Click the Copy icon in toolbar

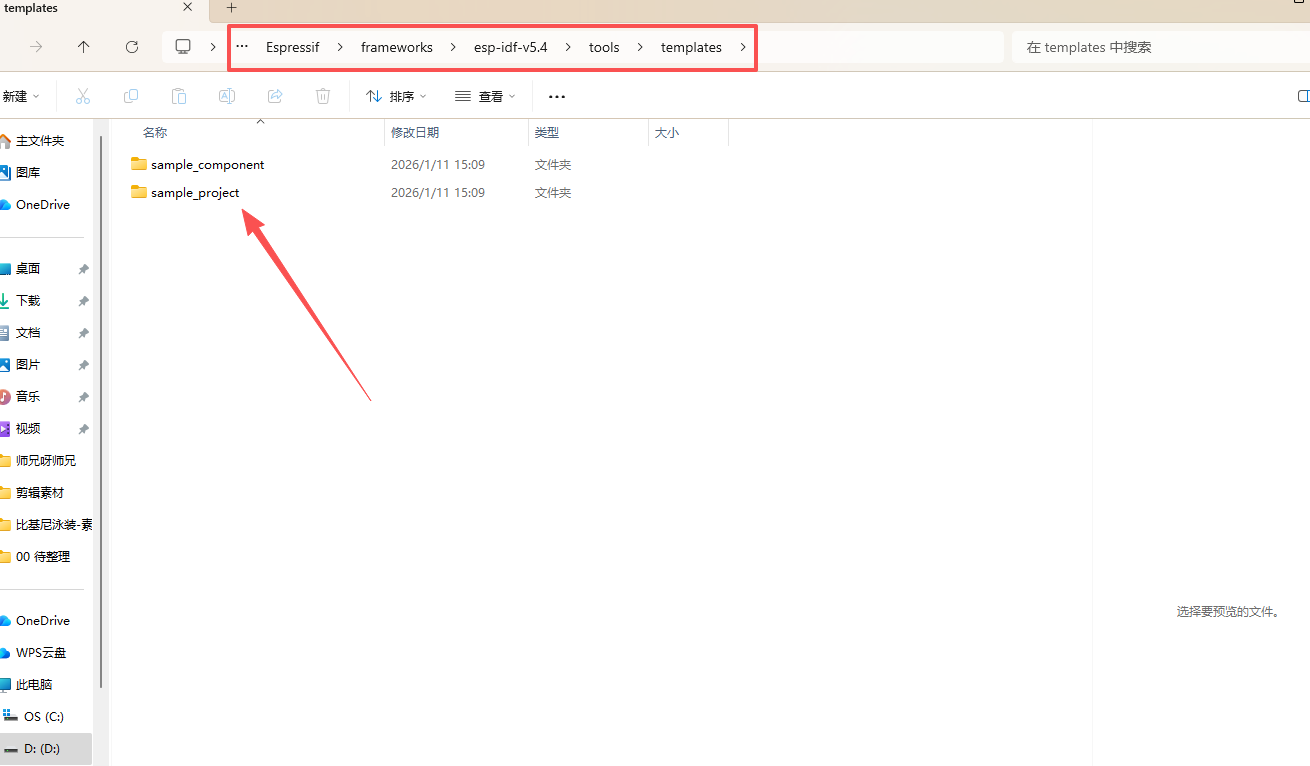click(131, 96)
